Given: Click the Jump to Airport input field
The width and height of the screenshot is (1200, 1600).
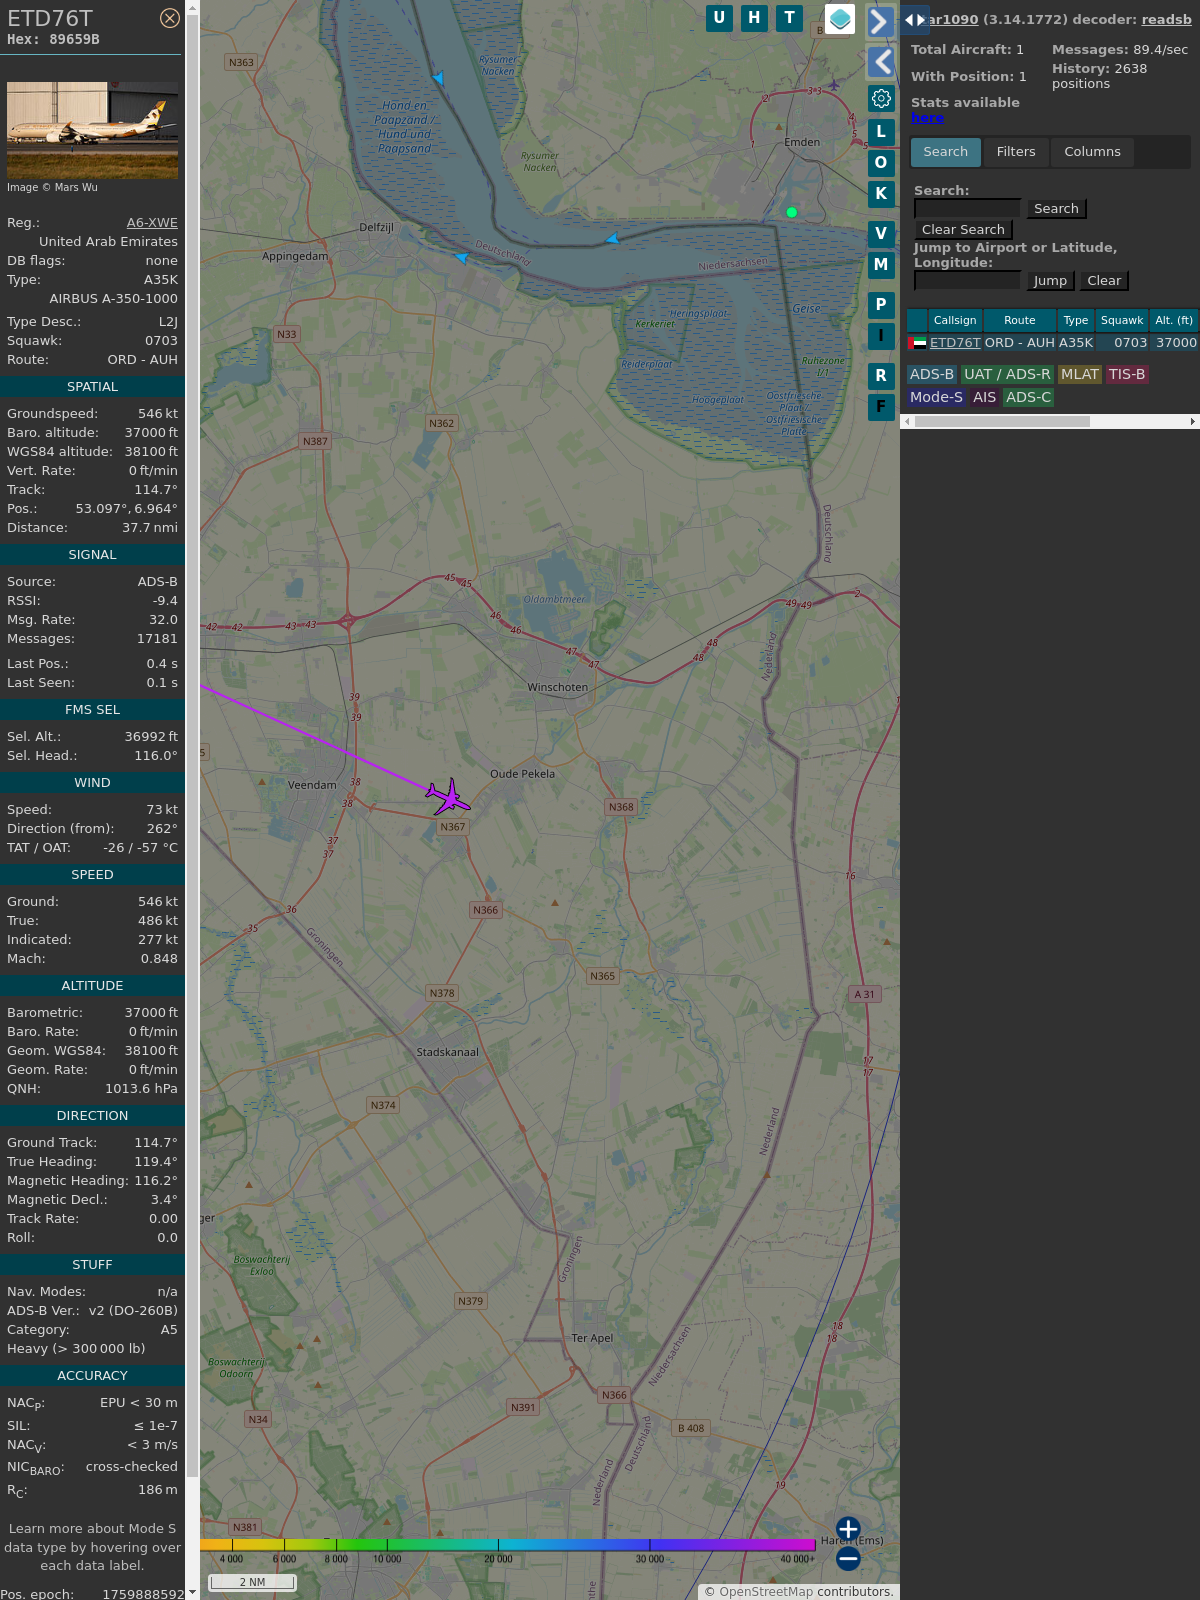Looking at the screenshot, I should click(x=967, y=281).
